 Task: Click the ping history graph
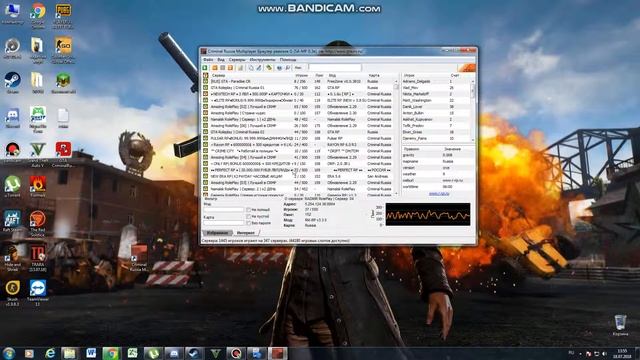tap(428, 214)
